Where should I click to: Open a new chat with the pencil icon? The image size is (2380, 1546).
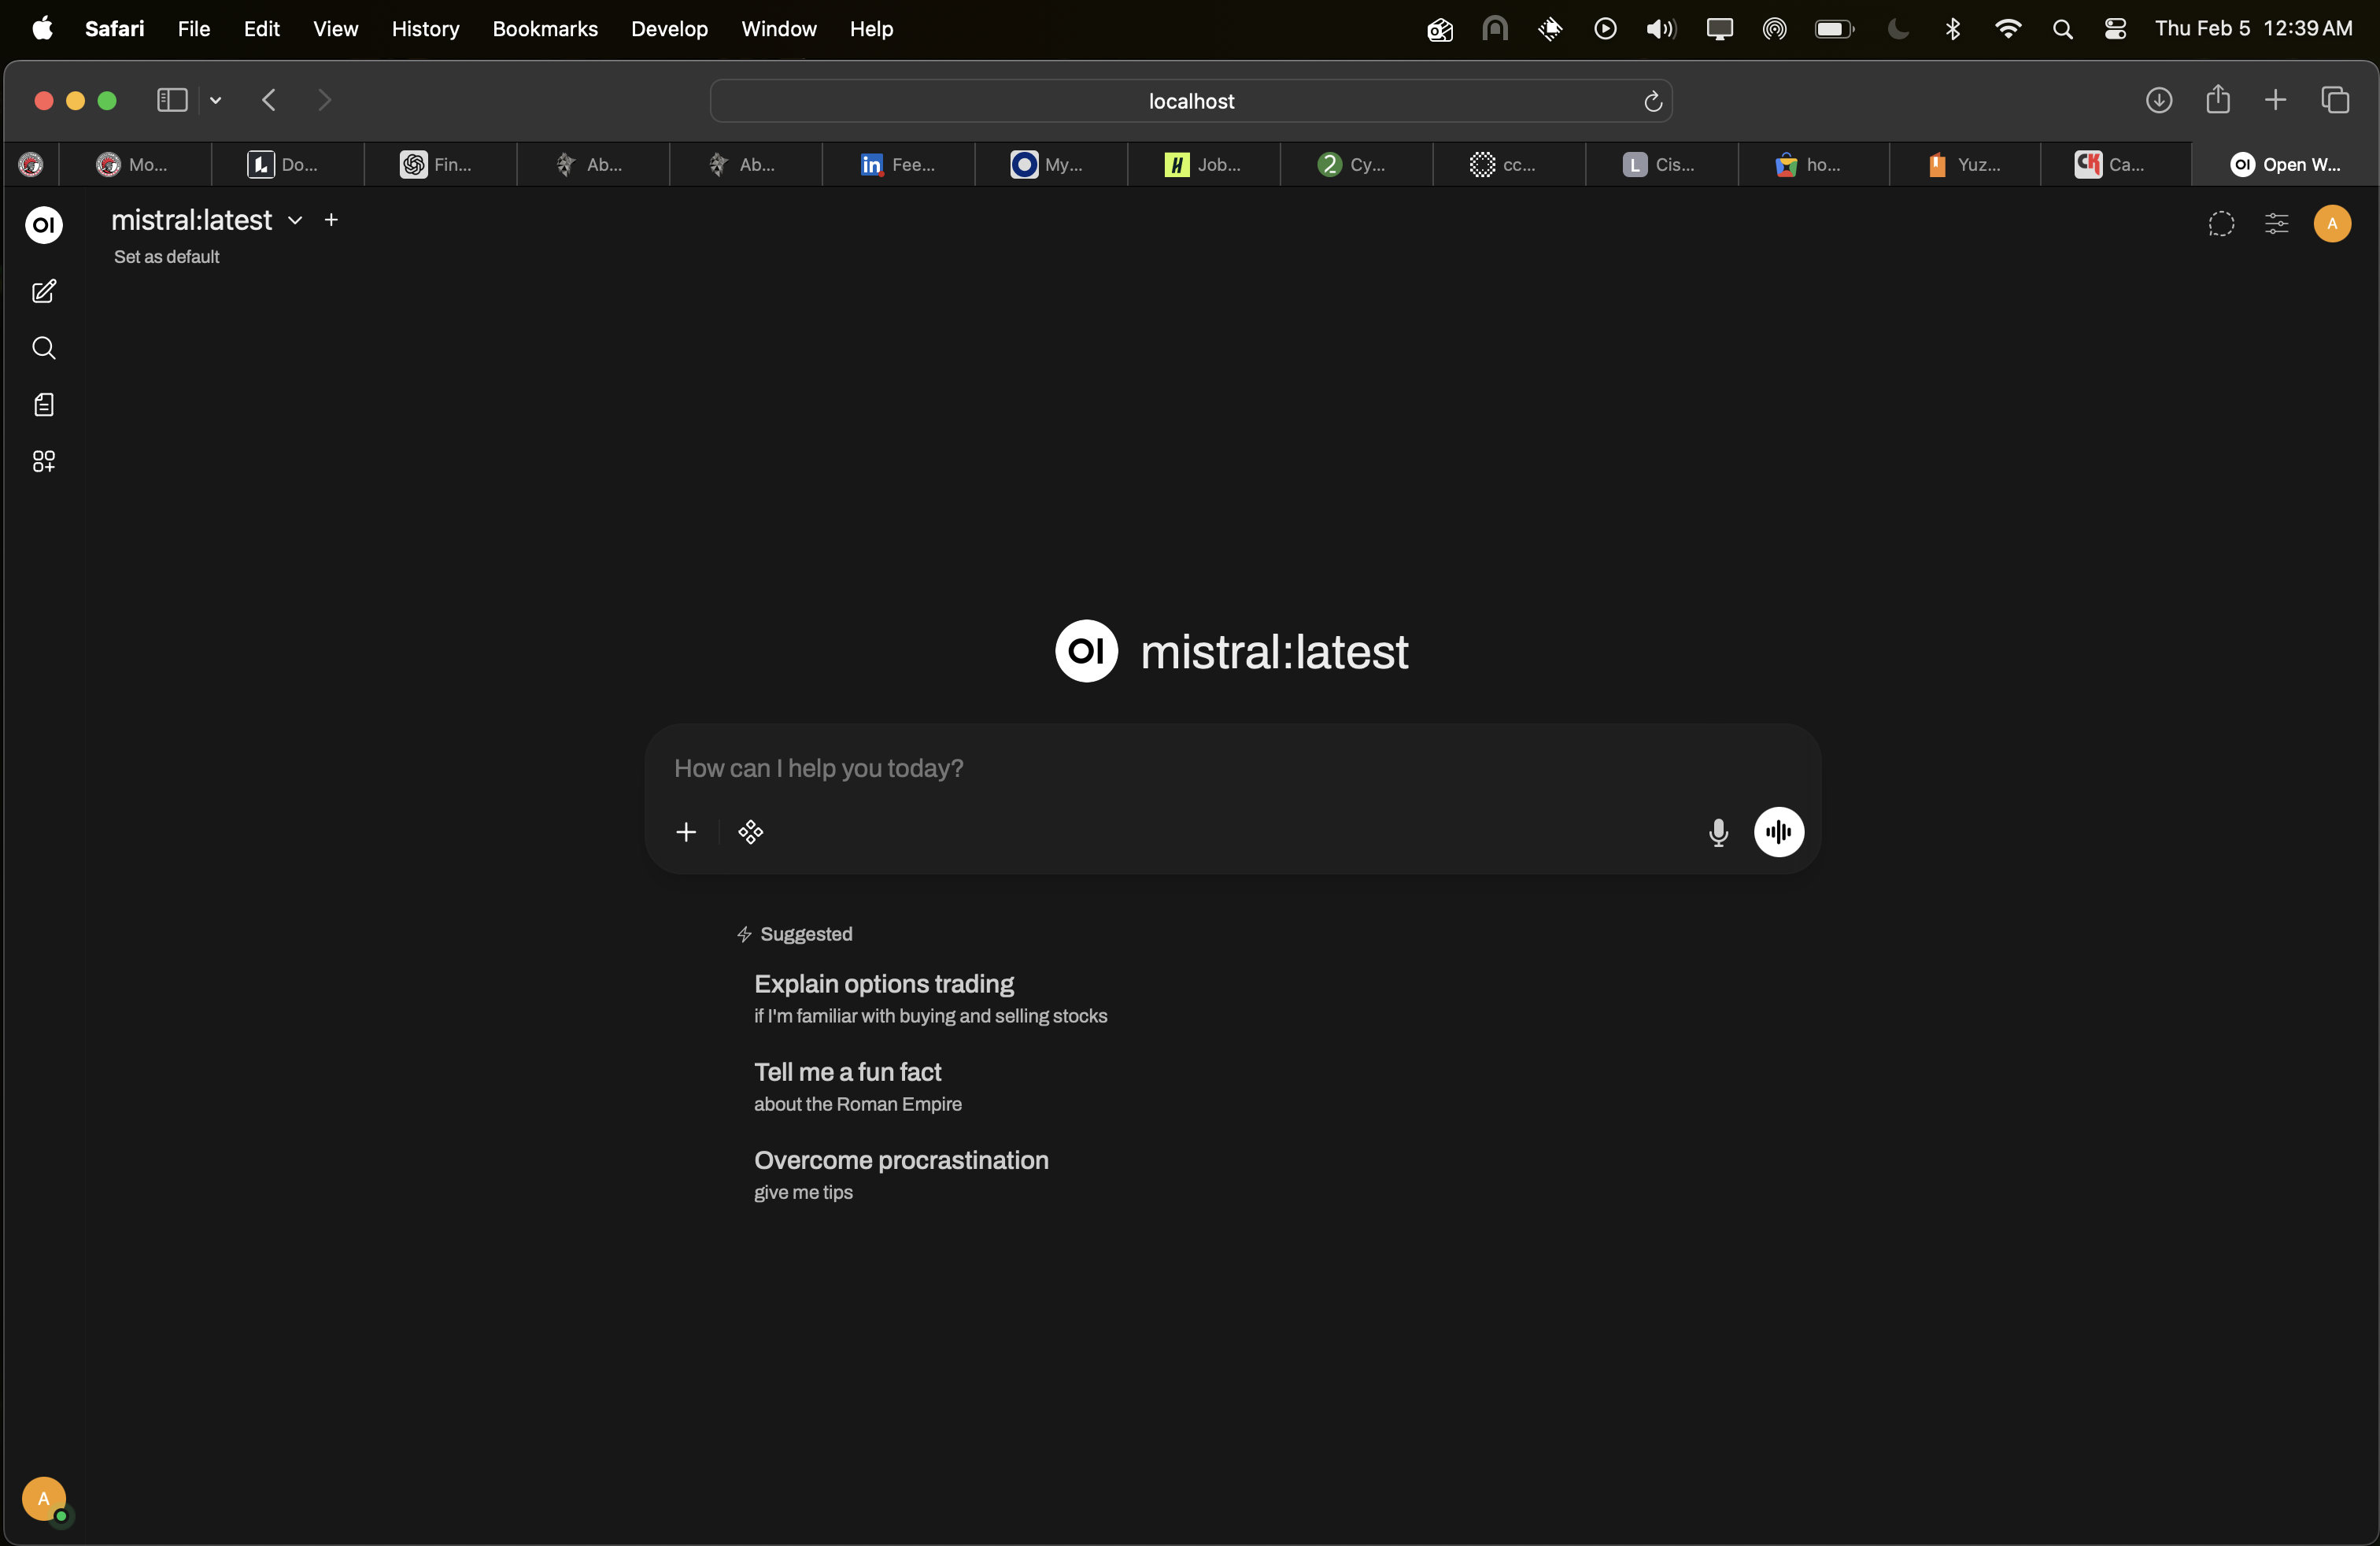click(x=44, y=292)
